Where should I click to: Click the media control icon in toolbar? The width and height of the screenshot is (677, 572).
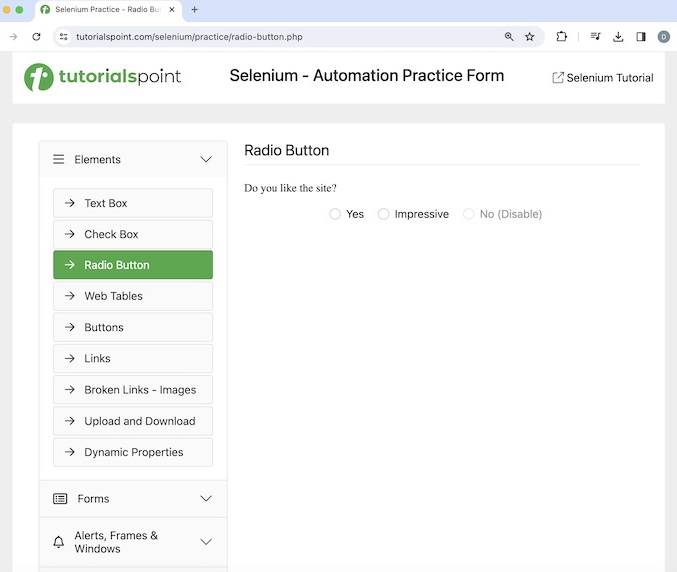coord(595,37)
